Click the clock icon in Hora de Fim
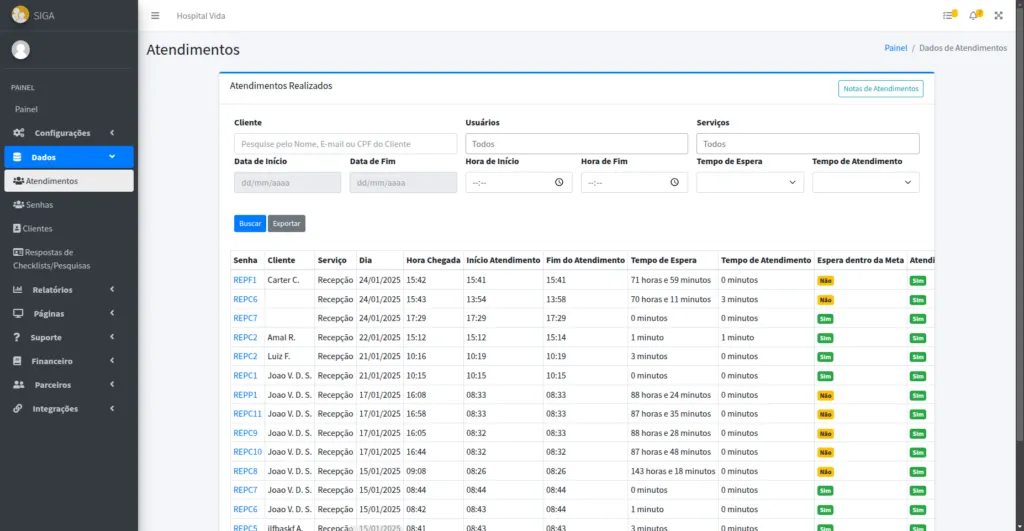Screen dimensions: 1024x531 click(675, 182)
